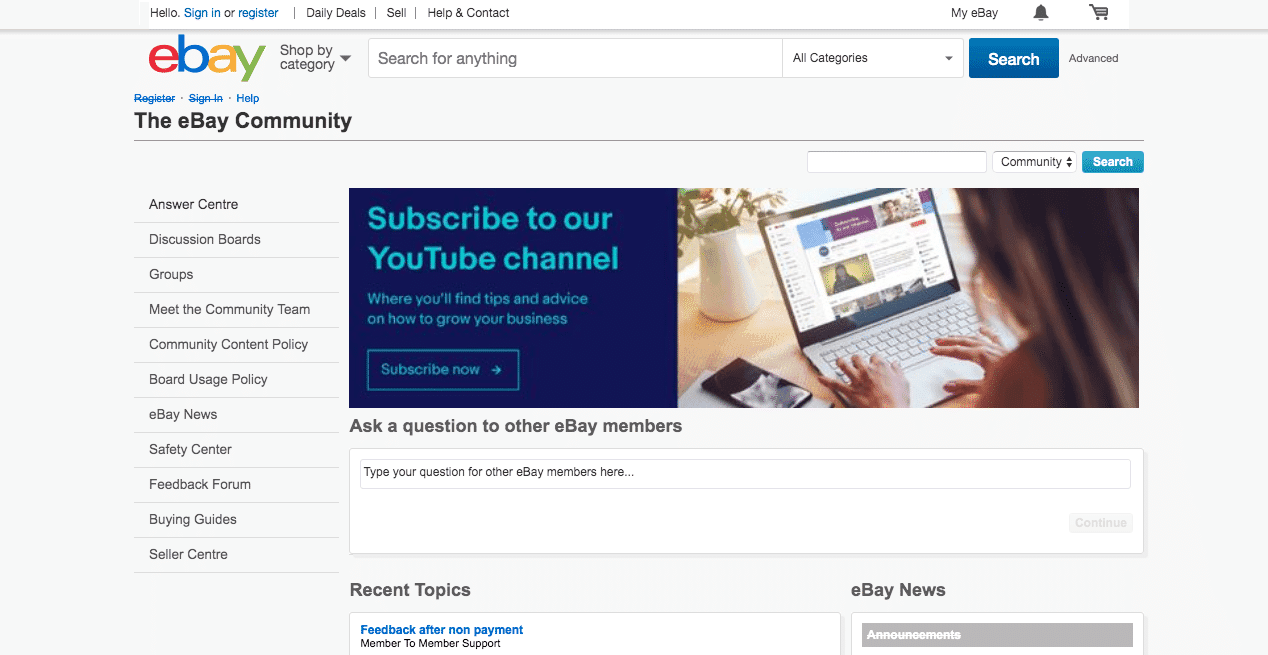Expand the Shop by category menu
Viewport: 1268px width, 655px height.
point(315,58)
